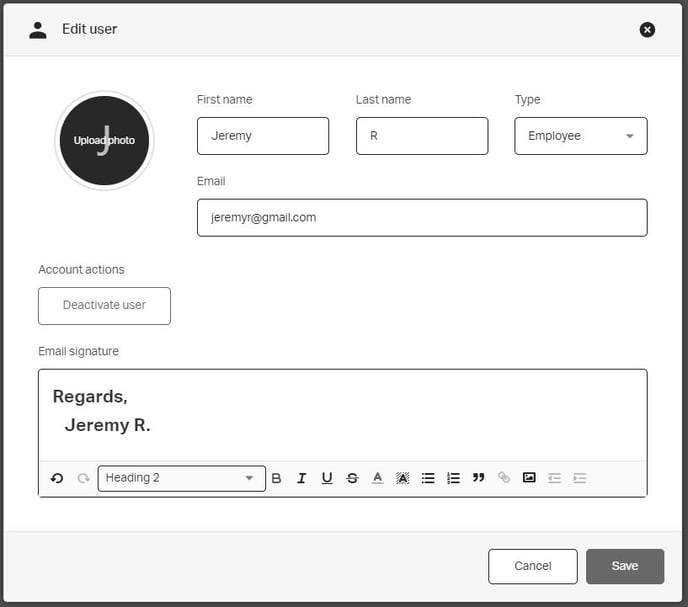This screenshot has width=688, height=607.
Task: Click the Deactivate user button
Action: coord(104,306)
